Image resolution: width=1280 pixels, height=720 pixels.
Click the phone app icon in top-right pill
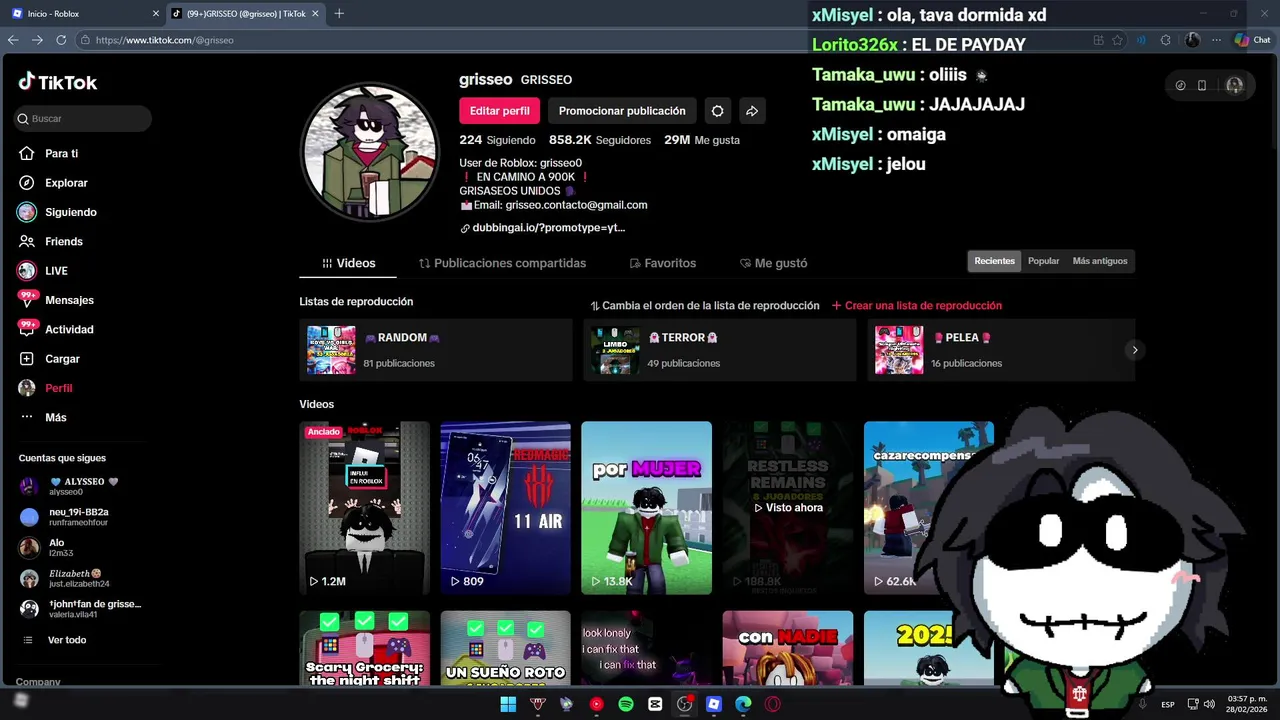coord(1202,86)
